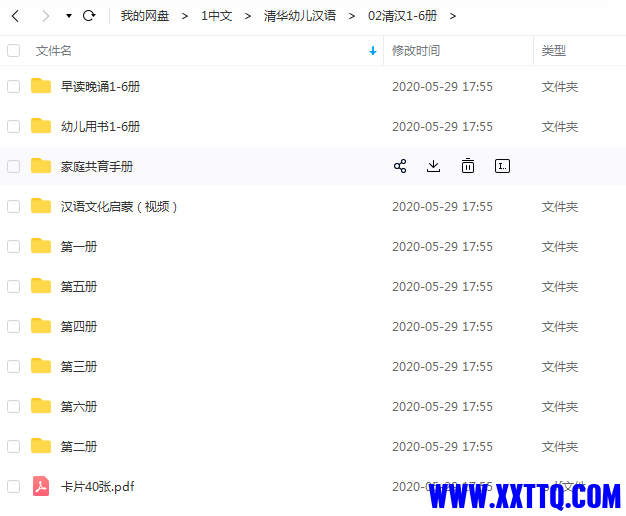Image resolution: width=626 pixels, height=516 pixels.
Task: Click 幼儿用书1-6册 folder icon
Action: [41, 125]
